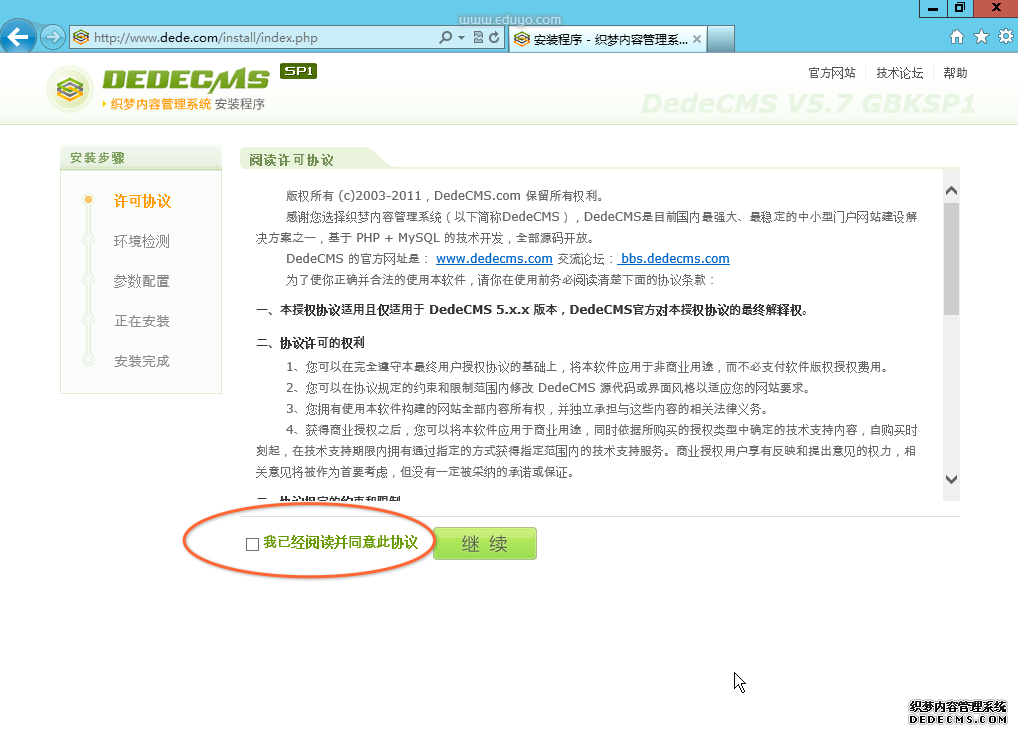Open the www.dedecms.com link
Screen dimensions: 1018x734
(x=494, y=259)
